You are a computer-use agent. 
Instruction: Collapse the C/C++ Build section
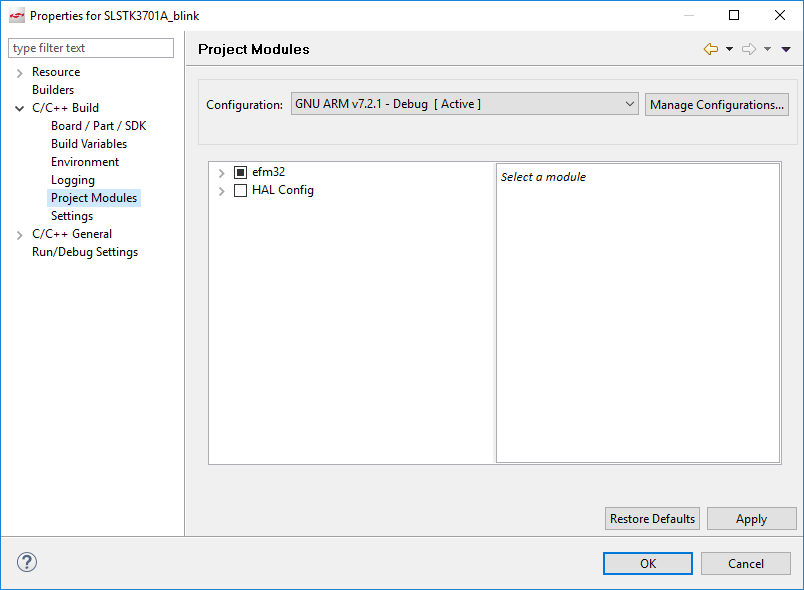point(20,107)
